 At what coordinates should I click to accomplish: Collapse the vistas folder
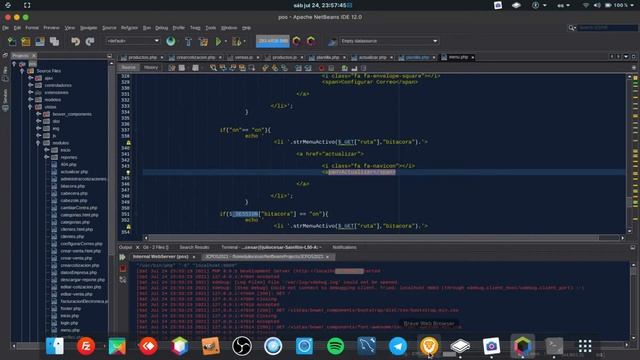[x=31, y=107]
